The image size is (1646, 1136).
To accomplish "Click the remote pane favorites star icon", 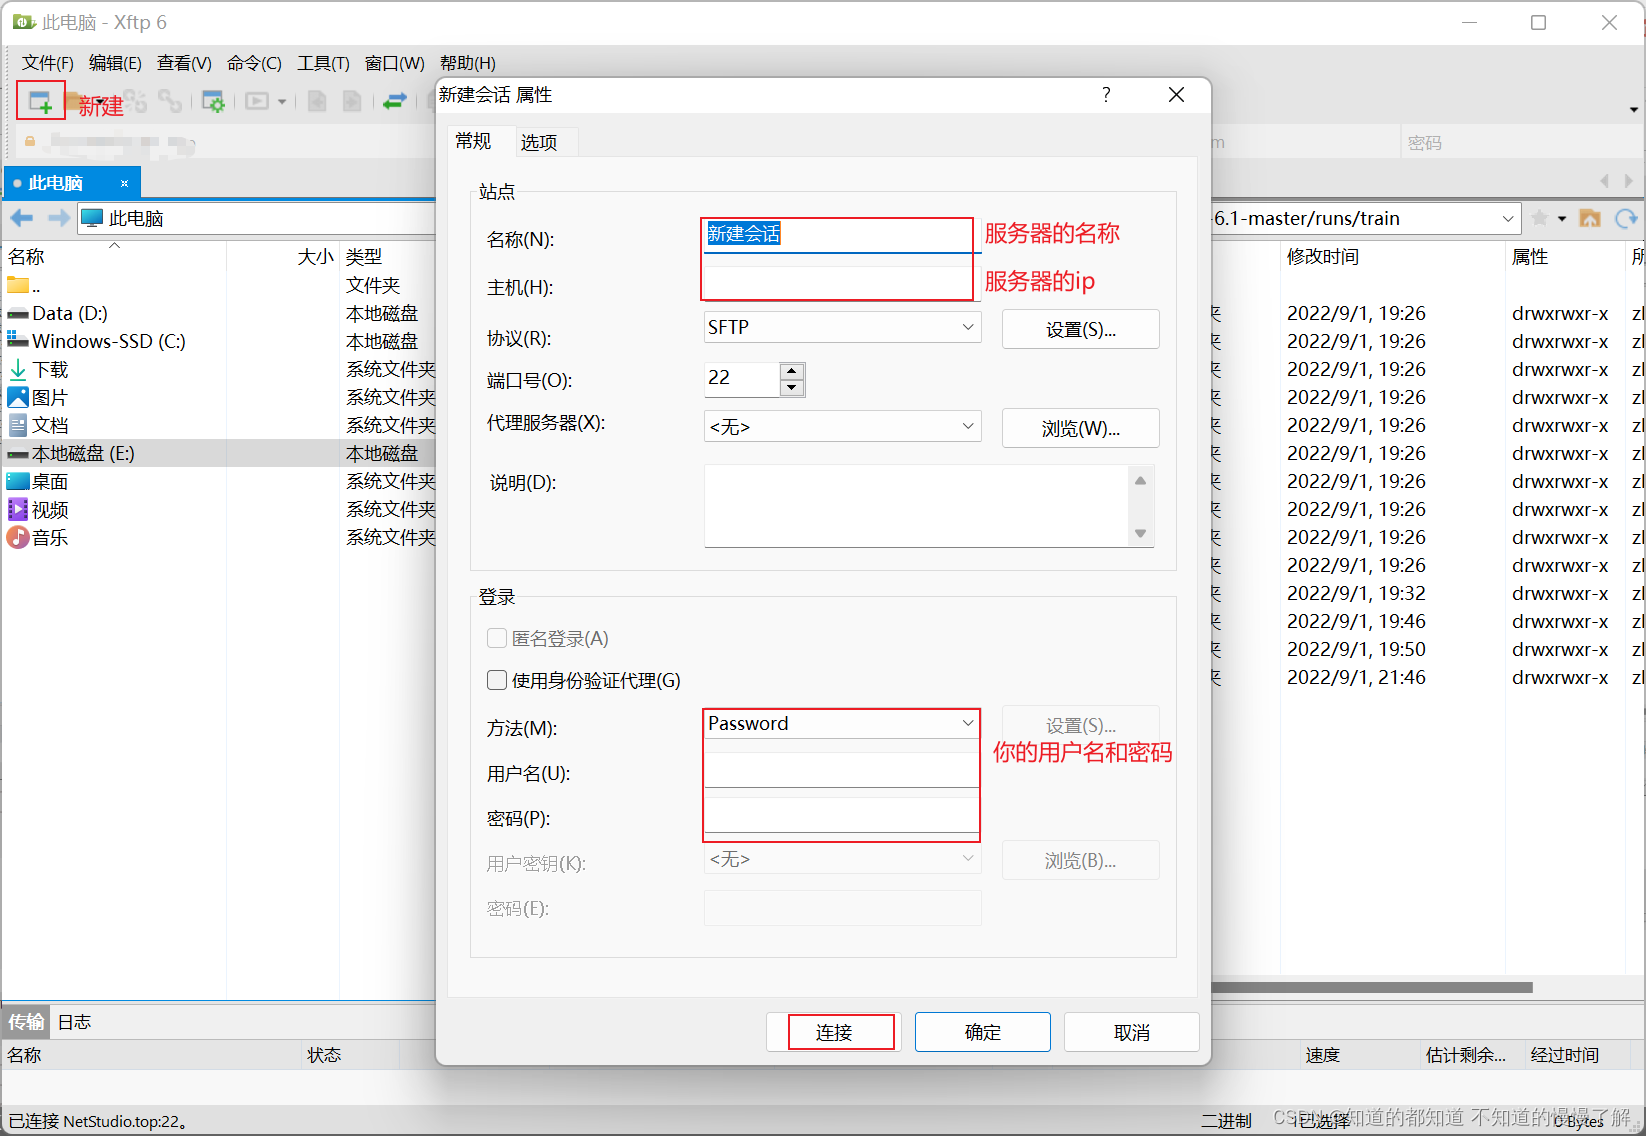I will click(x=1540, y=218).
